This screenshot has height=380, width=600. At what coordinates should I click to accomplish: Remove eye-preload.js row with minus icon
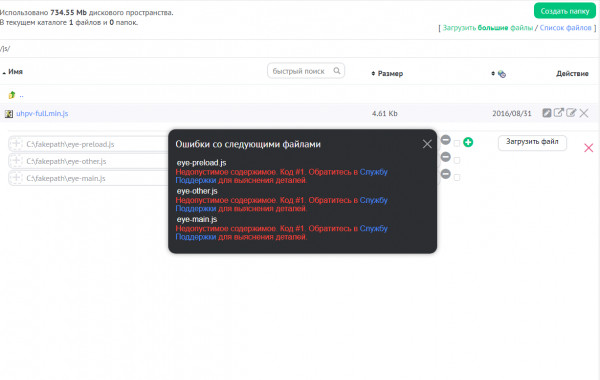pos(445,140)
